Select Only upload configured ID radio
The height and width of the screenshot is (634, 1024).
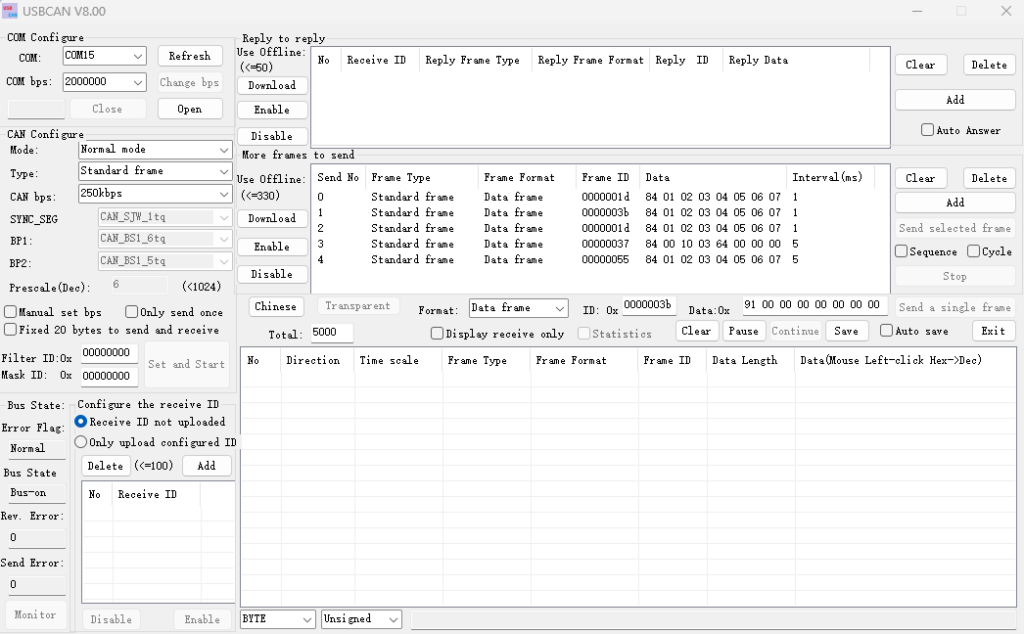click(x=82, y=442)
